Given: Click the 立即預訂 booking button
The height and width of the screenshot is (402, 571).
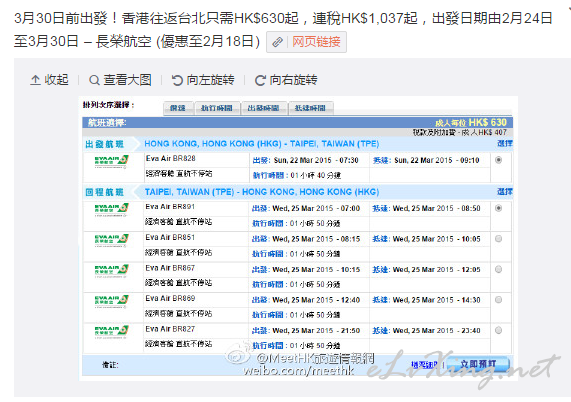Looking at the screenshot, I should 477,364.
